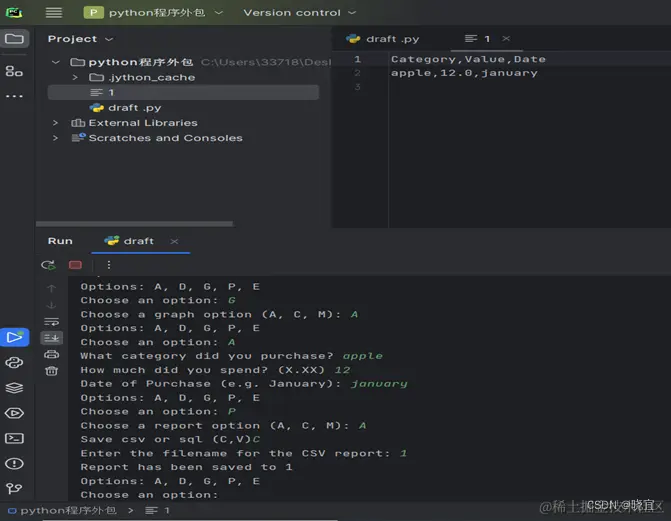Click line number 2 in editor gutter
The image size is (671, 521).
tap(357, 73)
